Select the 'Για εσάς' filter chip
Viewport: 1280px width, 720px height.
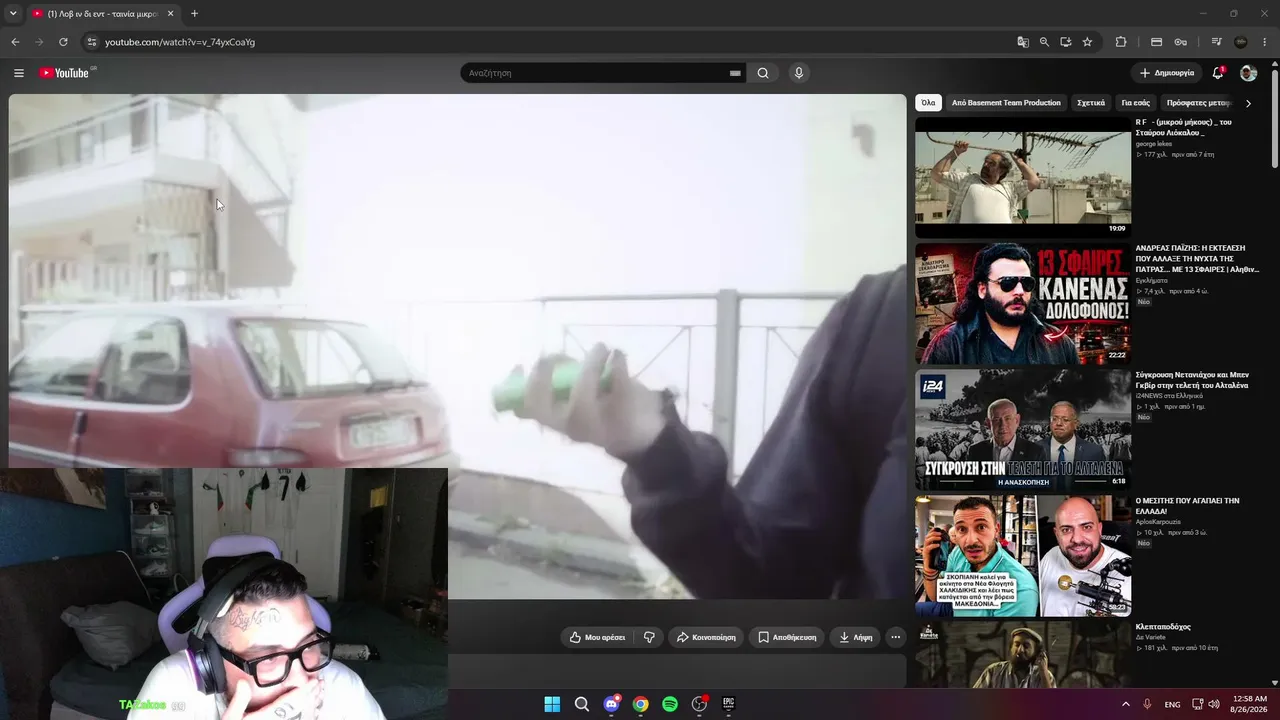(x=1136, y=103)
